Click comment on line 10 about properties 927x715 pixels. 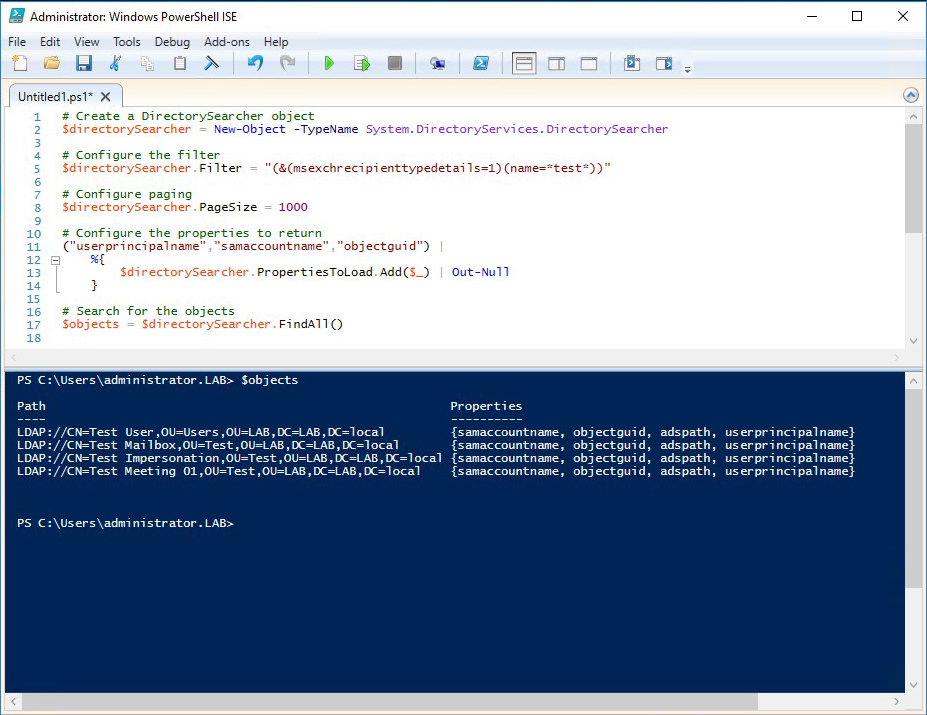coord(192,233)
